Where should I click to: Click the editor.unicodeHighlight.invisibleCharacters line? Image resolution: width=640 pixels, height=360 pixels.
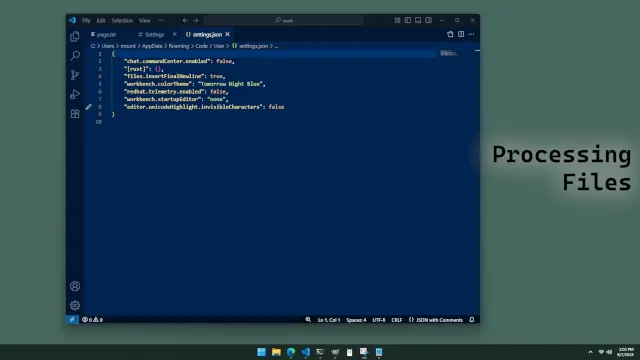(204, 107)
